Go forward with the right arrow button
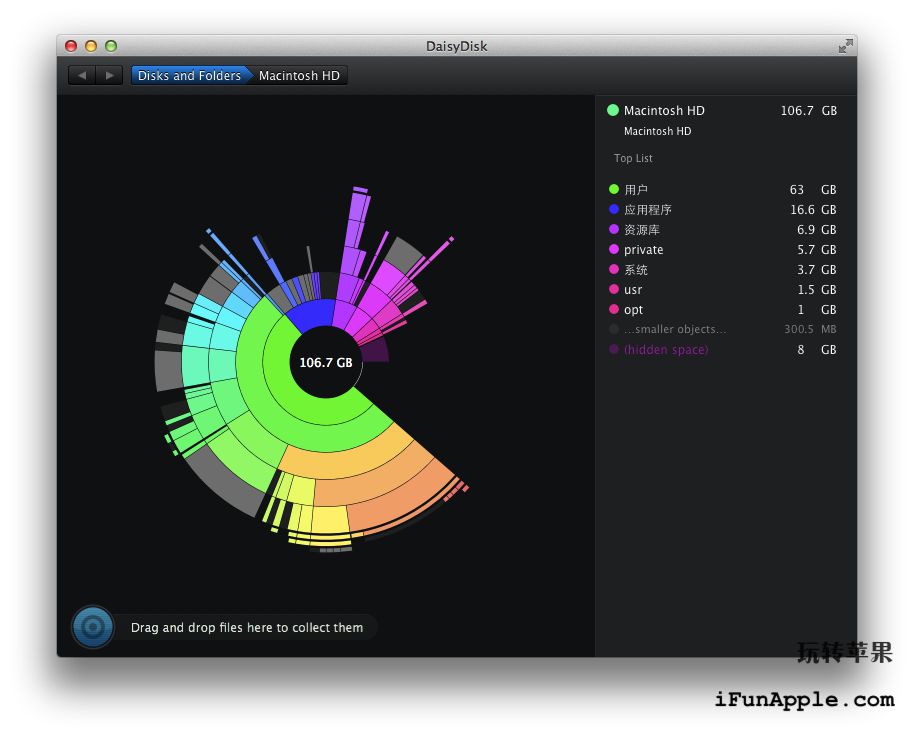The width and height of the screenshot is (914, 736). click(x=109, y=75)
